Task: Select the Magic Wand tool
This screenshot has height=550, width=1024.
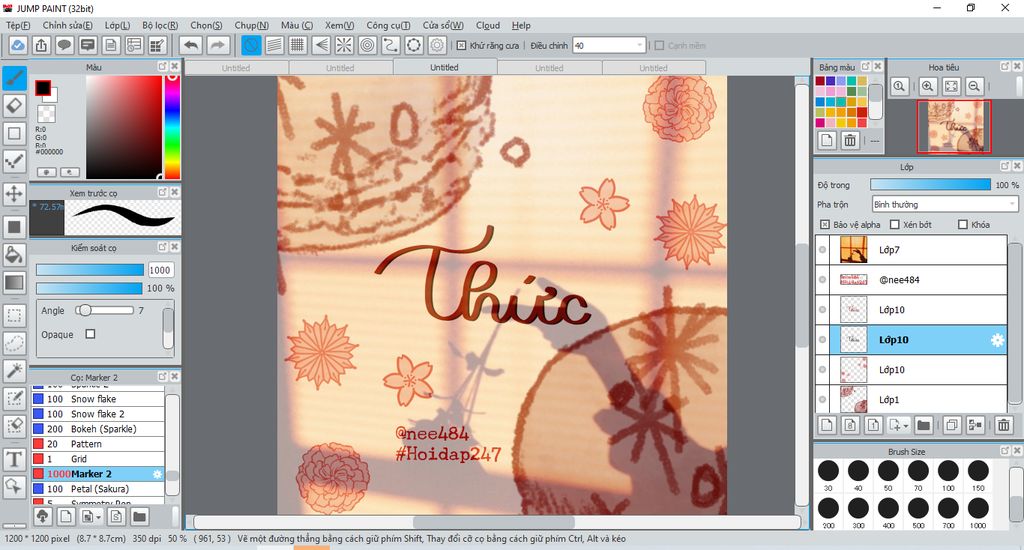Action: [14, 370]
